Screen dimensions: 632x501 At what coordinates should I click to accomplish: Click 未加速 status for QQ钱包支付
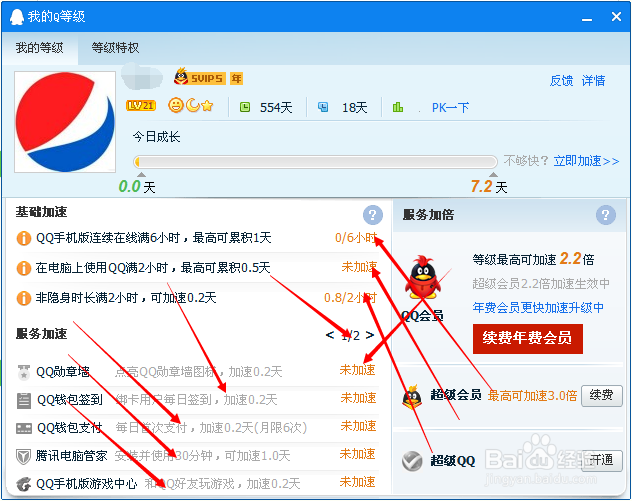tap(358, 426)
